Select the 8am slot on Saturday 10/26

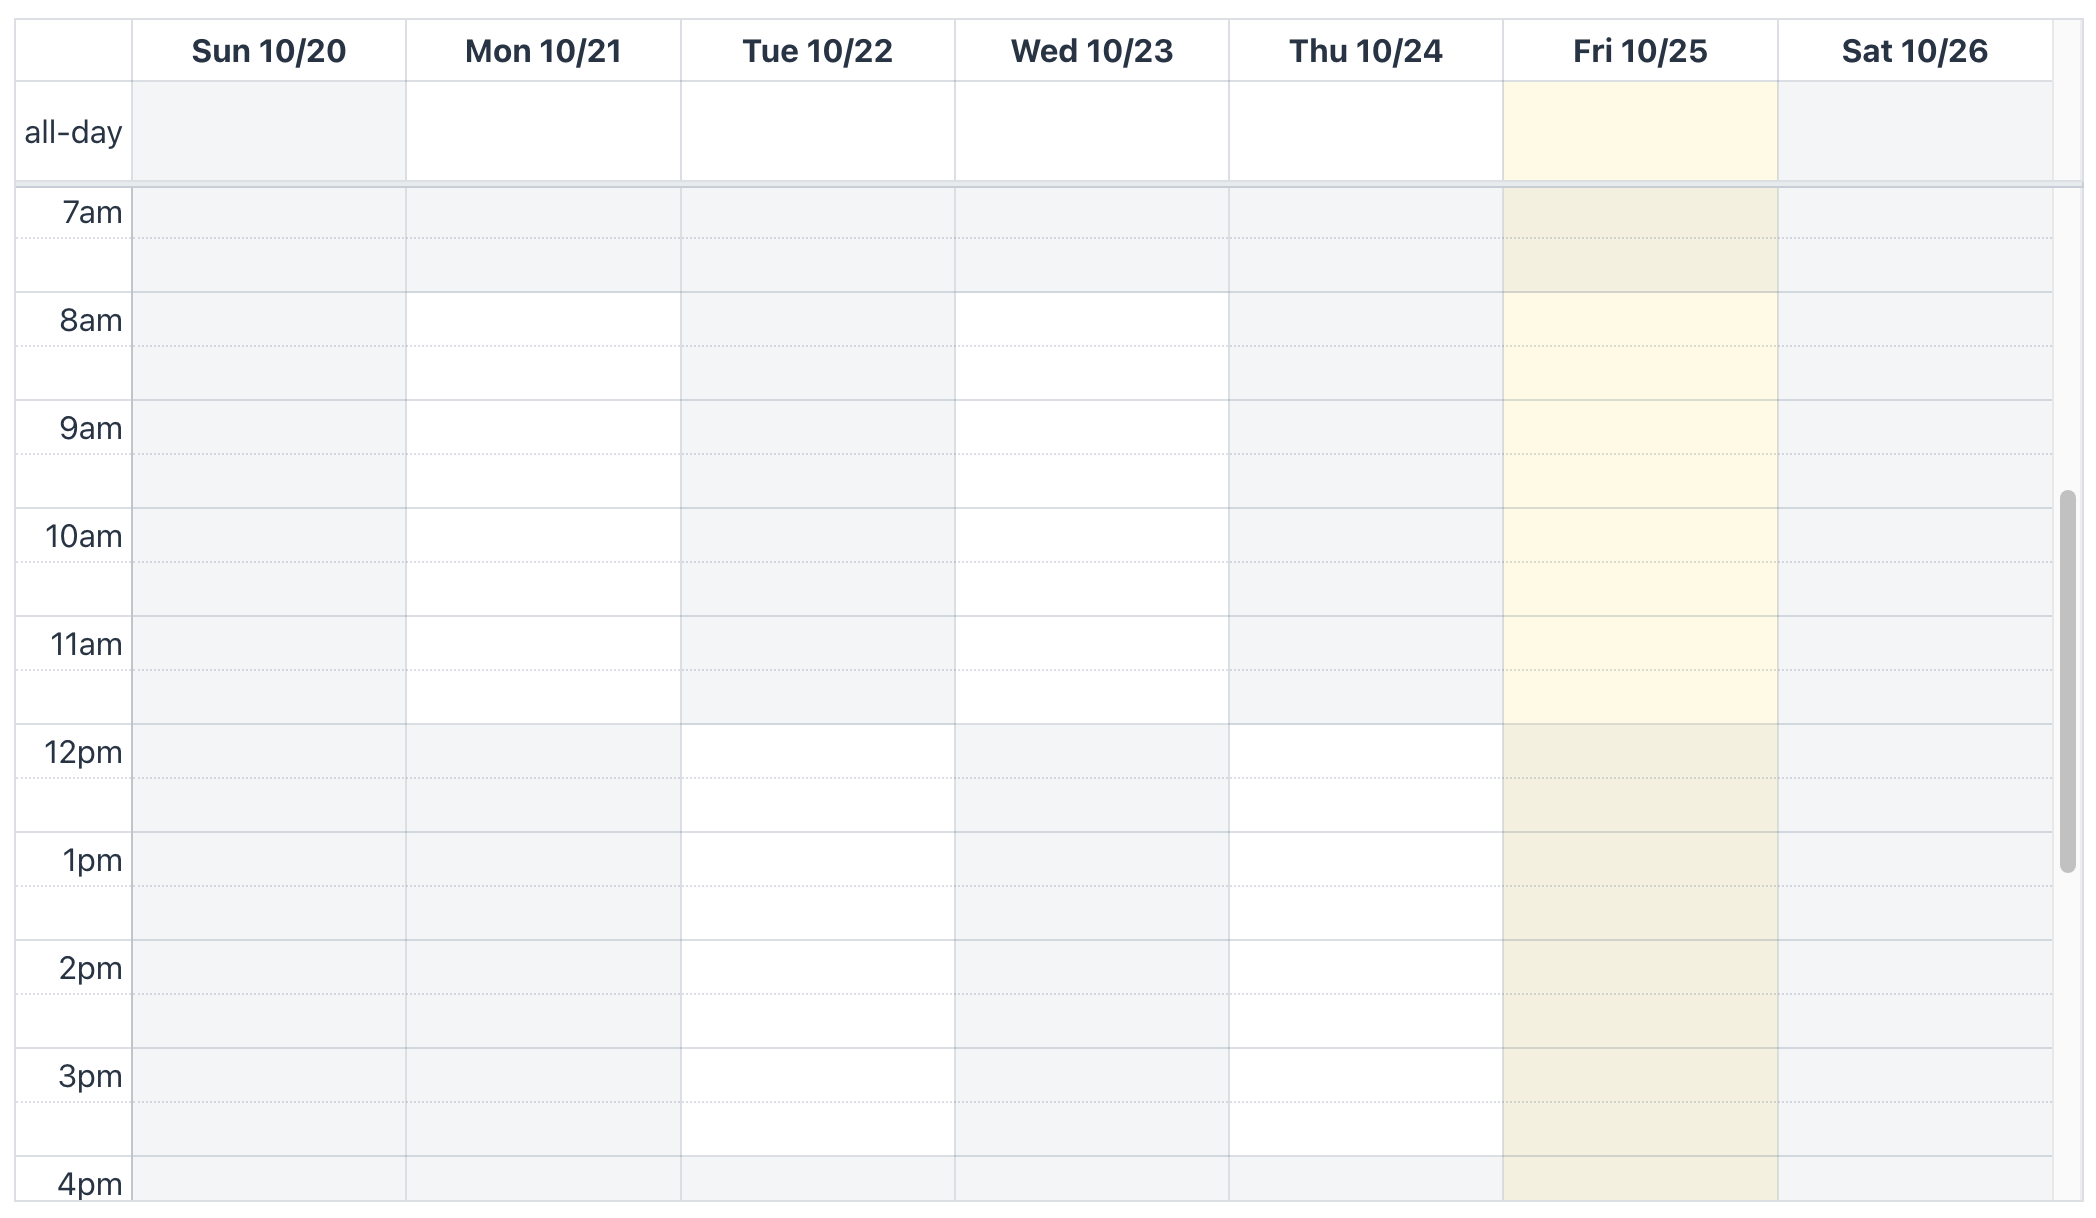tap(1914, 320)
